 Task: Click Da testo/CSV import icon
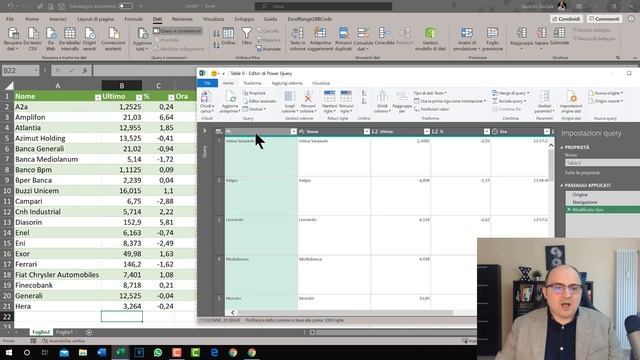pos(32,39)
